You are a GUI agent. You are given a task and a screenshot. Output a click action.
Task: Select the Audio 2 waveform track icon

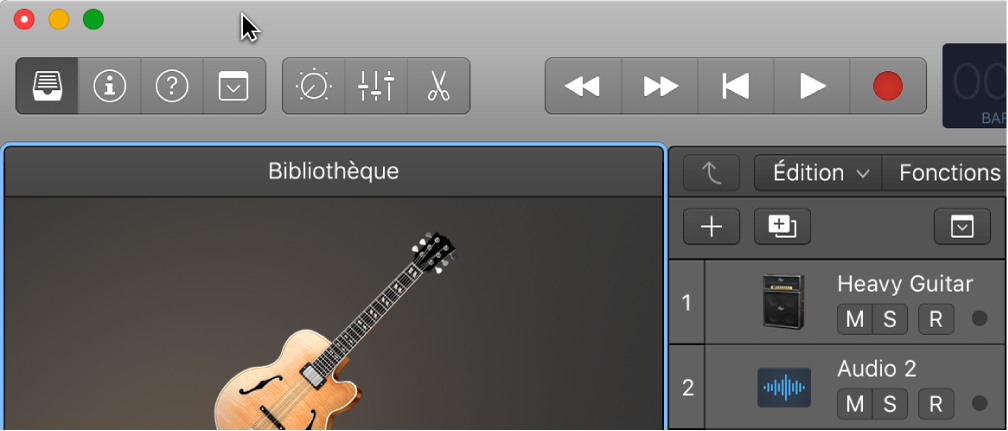784,387
